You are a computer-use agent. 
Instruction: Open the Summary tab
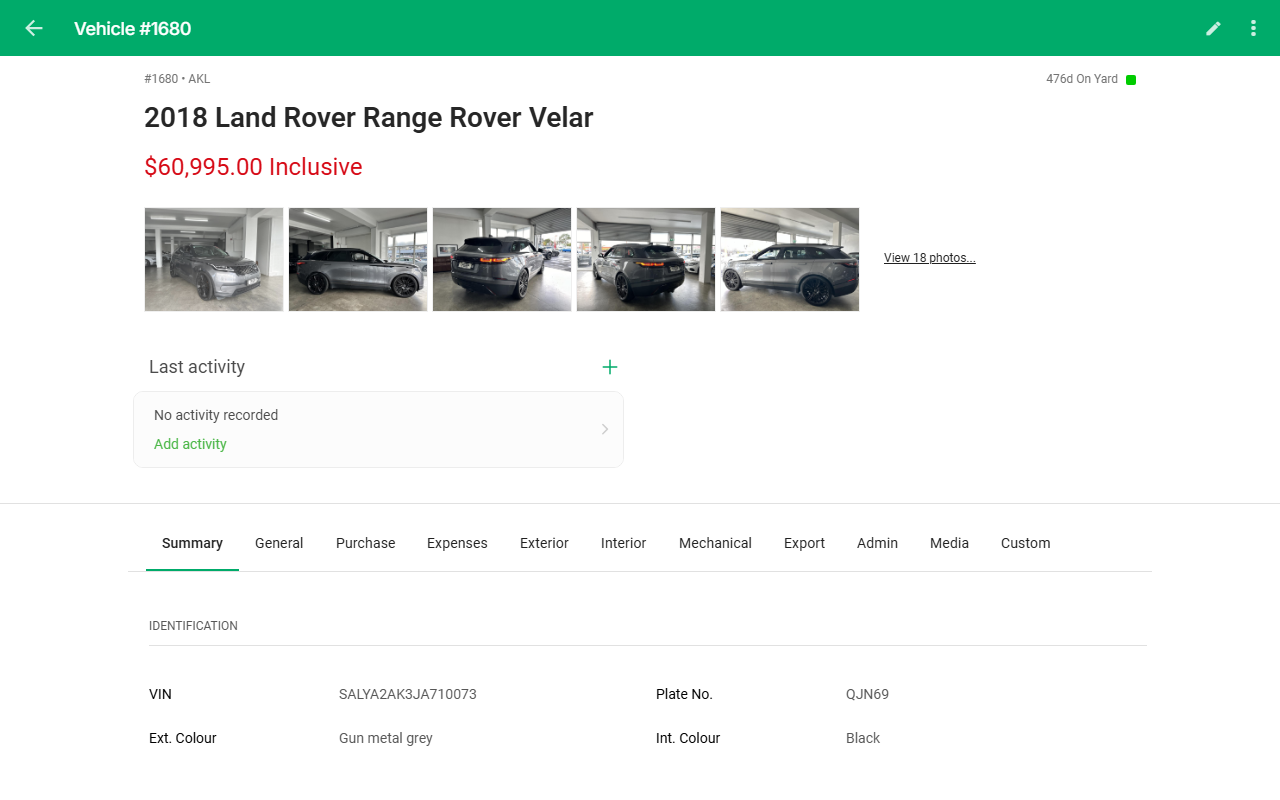click(192, 543)
